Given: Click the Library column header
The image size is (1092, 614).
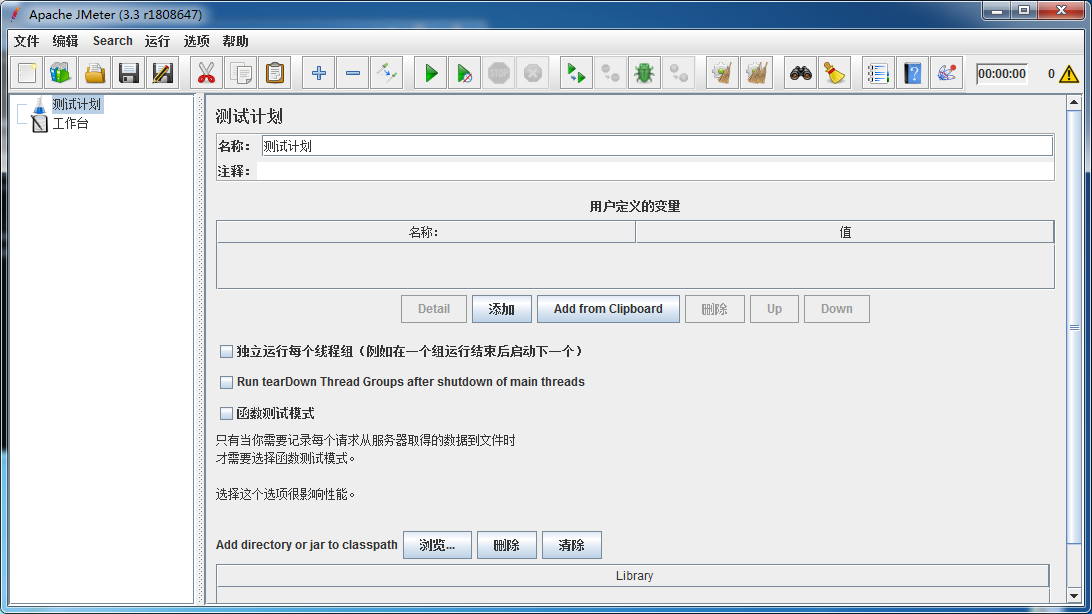Looking at the screenshot, I should [633, 576].
